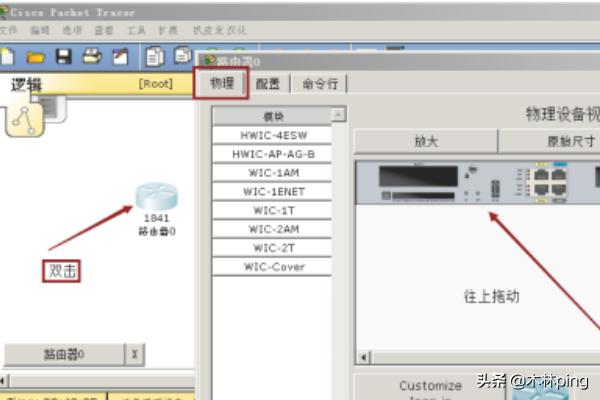Select the WIC-Cover module
600x400 pixels.
click(x=272, y=267)
